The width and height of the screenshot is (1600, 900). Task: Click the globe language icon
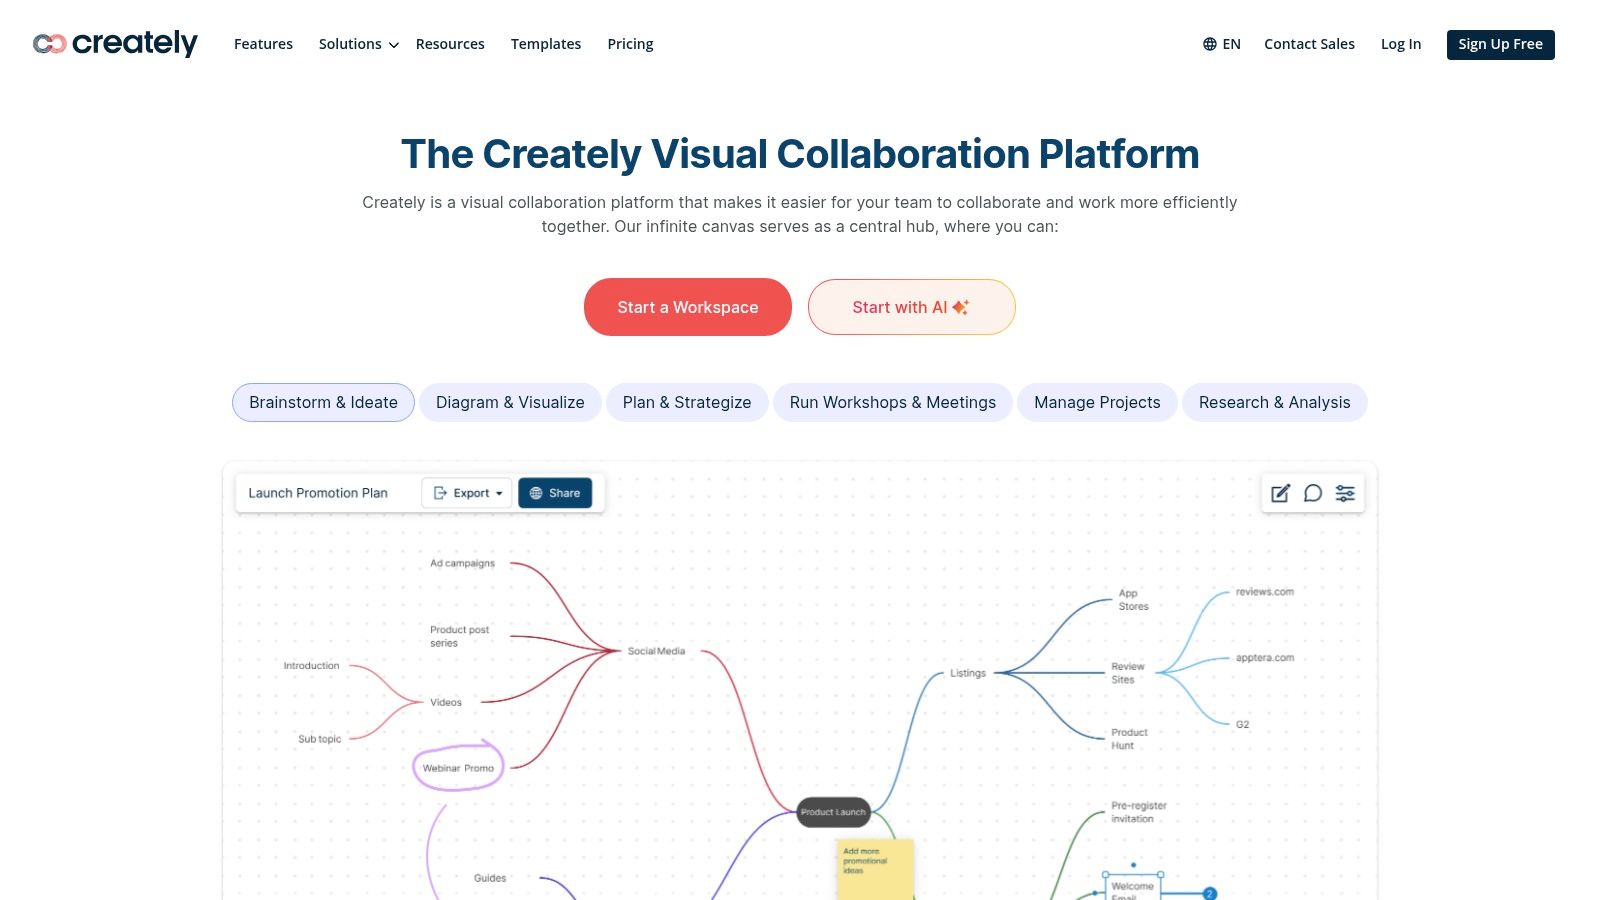click(1210, 44)
